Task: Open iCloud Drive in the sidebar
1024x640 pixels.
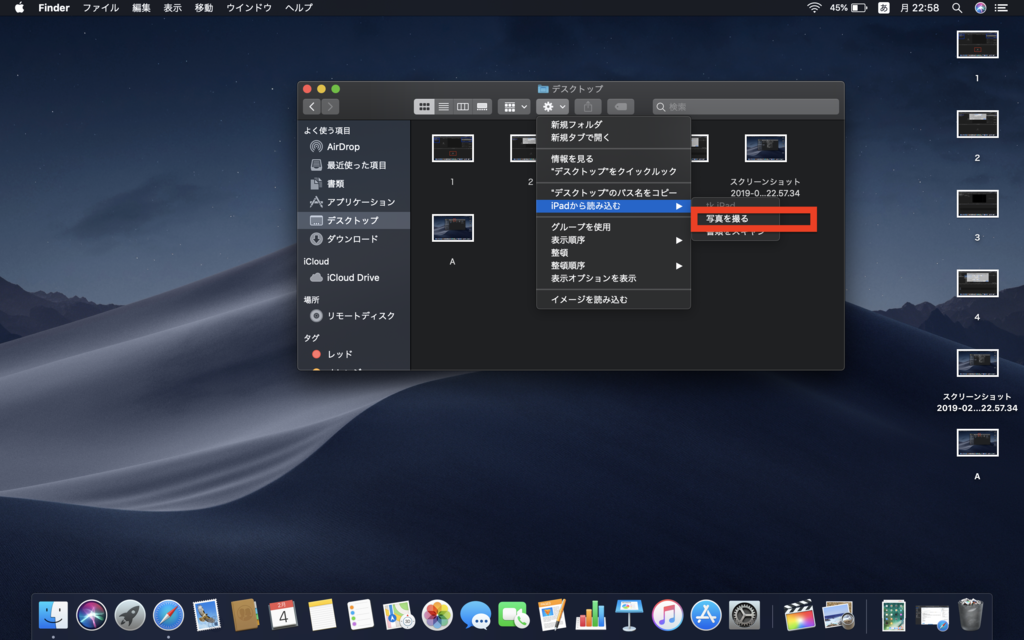Action: 354,278
